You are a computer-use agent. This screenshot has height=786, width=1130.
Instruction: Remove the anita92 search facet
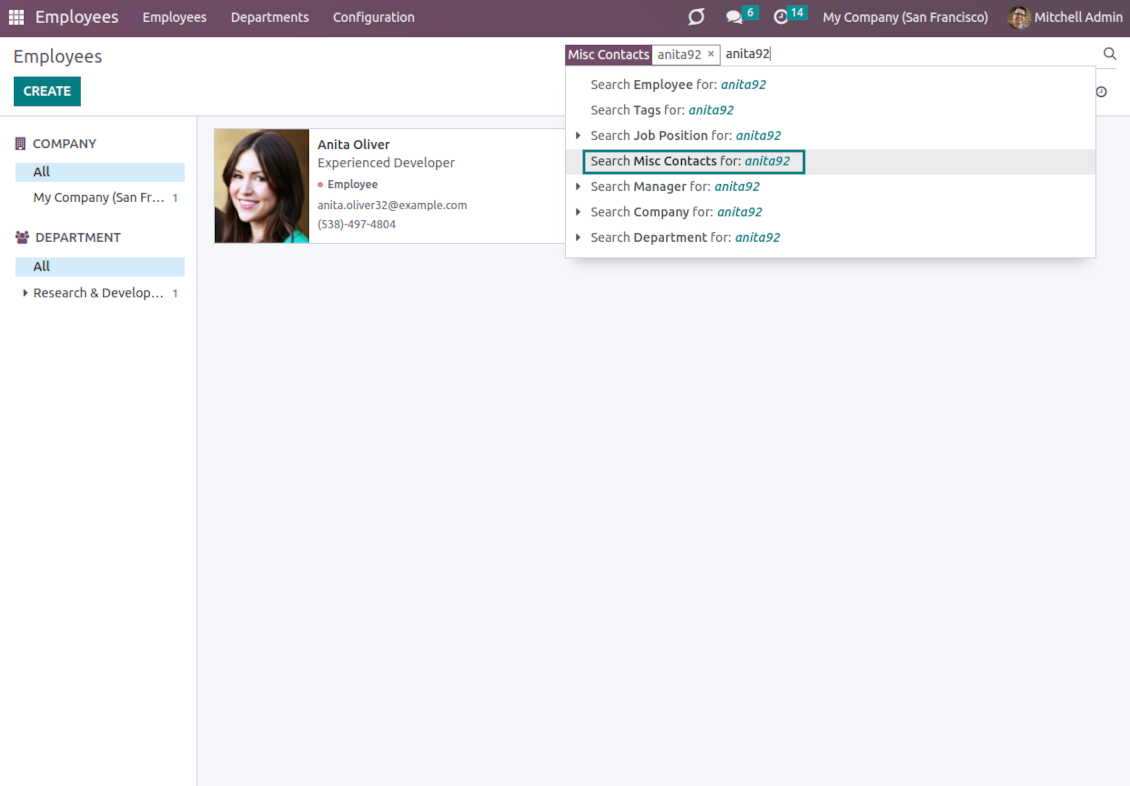pos(711,54)
